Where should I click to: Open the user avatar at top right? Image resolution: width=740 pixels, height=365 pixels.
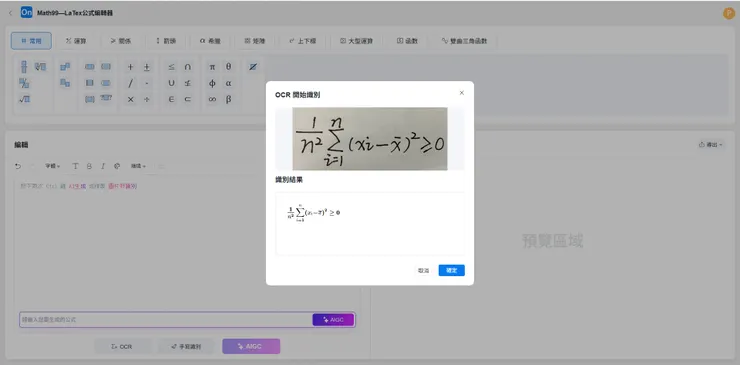(728, 14)
